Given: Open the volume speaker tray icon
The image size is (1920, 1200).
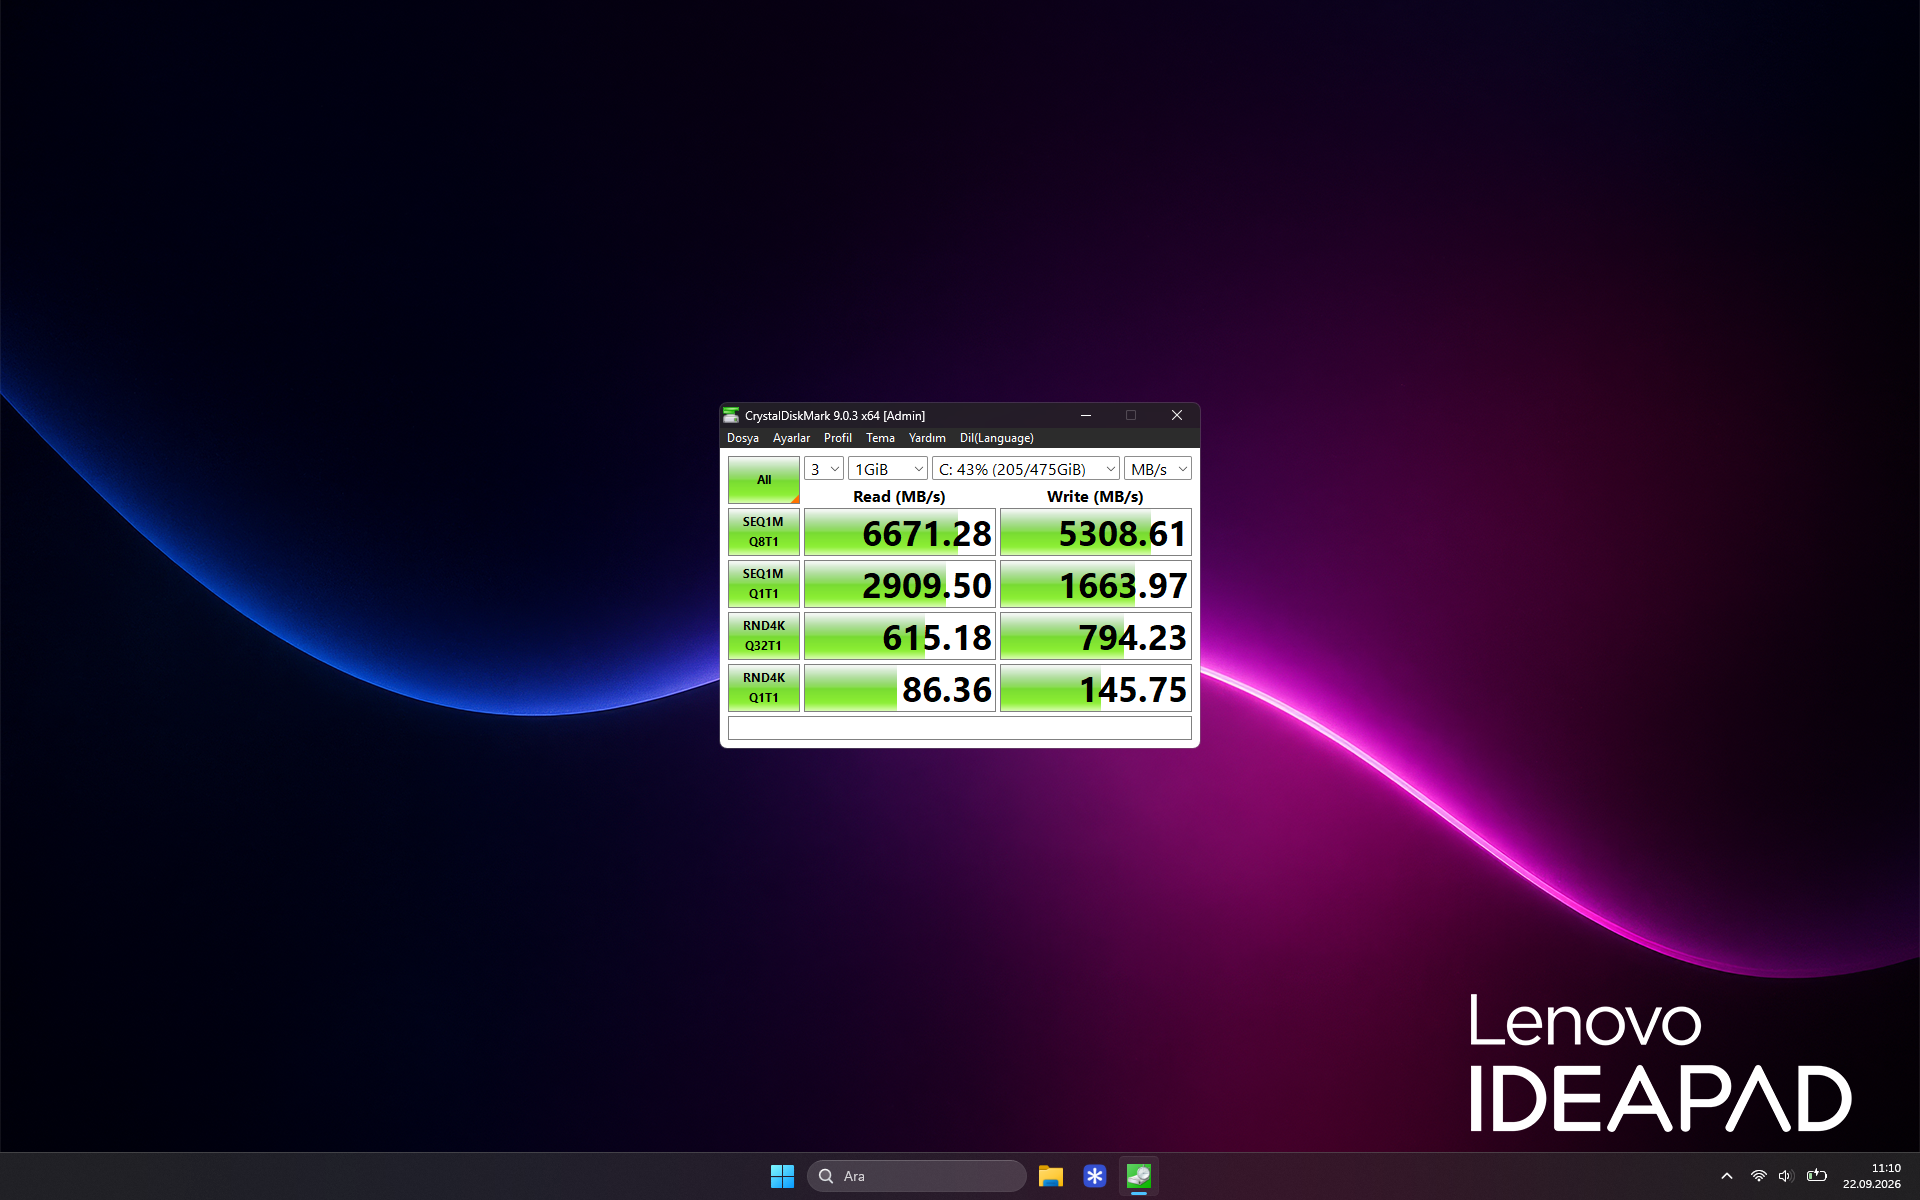Looking at the screenshot, I should pyautogui.click(x=1786, y=1176).
